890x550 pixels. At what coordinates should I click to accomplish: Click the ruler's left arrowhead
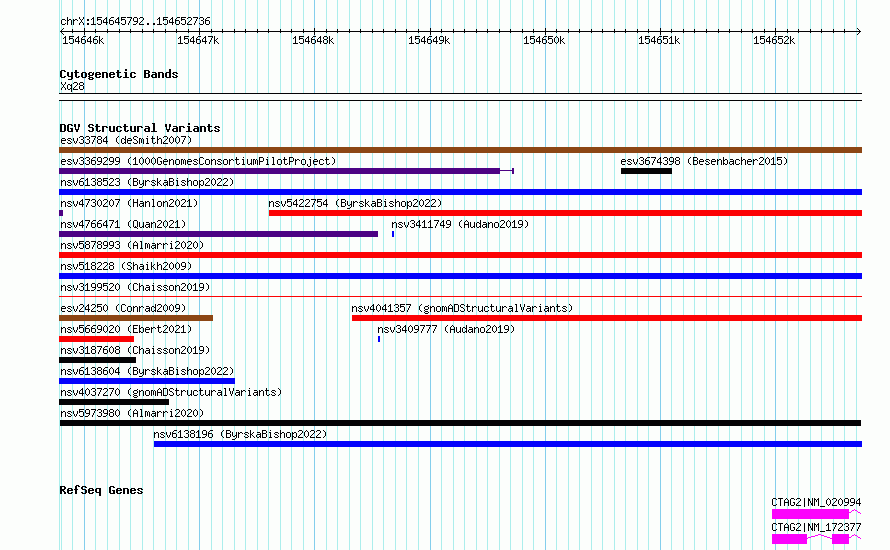click(62, 32)
